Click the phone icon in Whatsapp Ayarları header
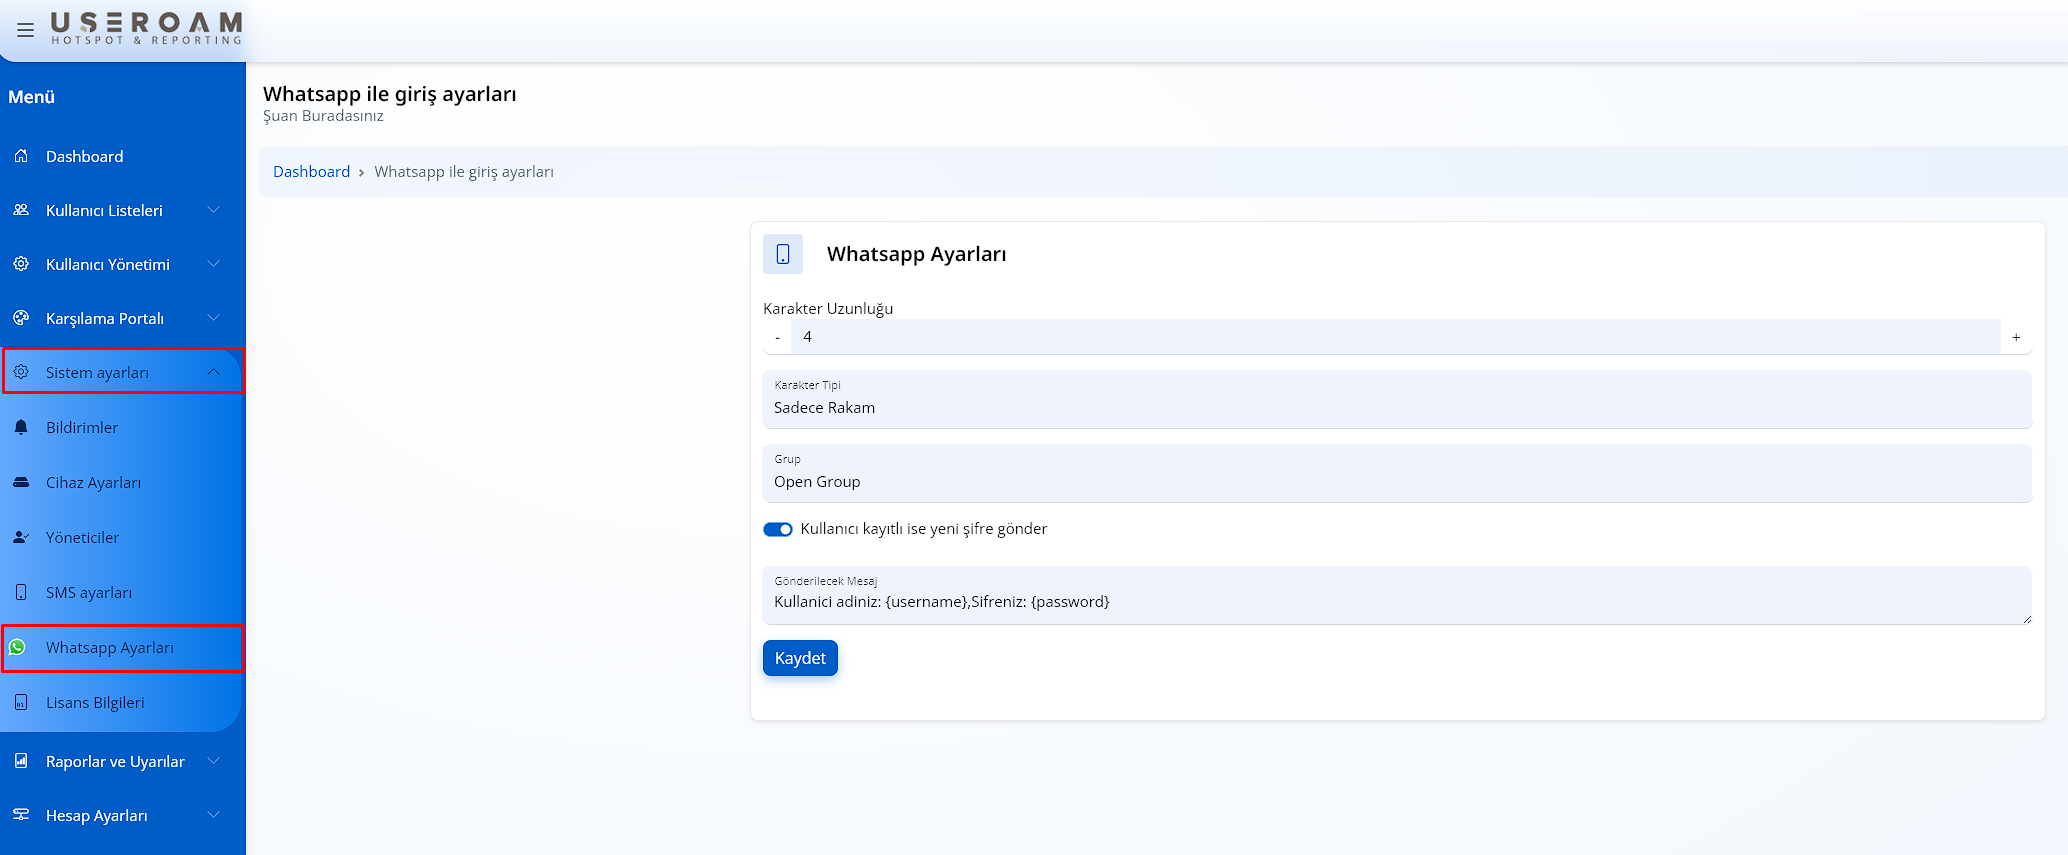The height and width of the screenshot is (855, 2068). (783, 254)
